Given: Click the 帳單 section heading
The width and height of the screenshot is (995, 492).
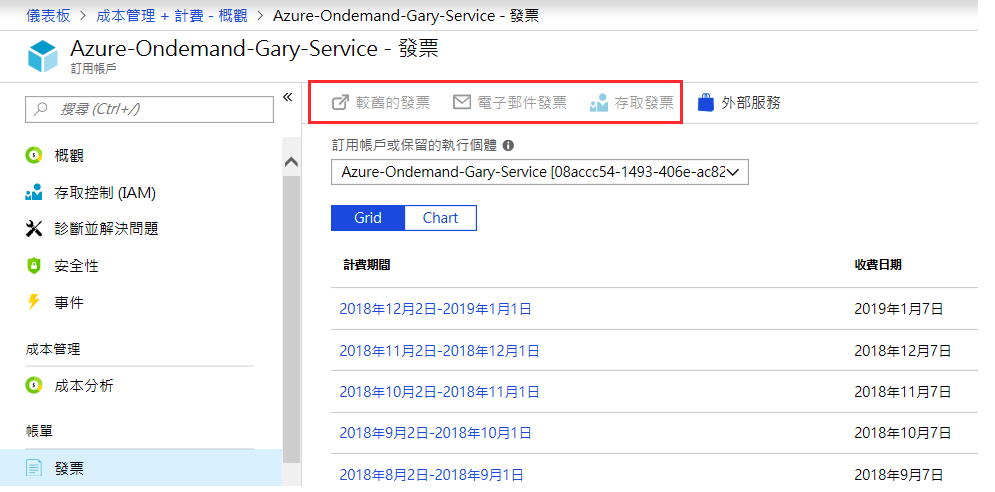Looking at the screenshot, I should tap(39, 431).
